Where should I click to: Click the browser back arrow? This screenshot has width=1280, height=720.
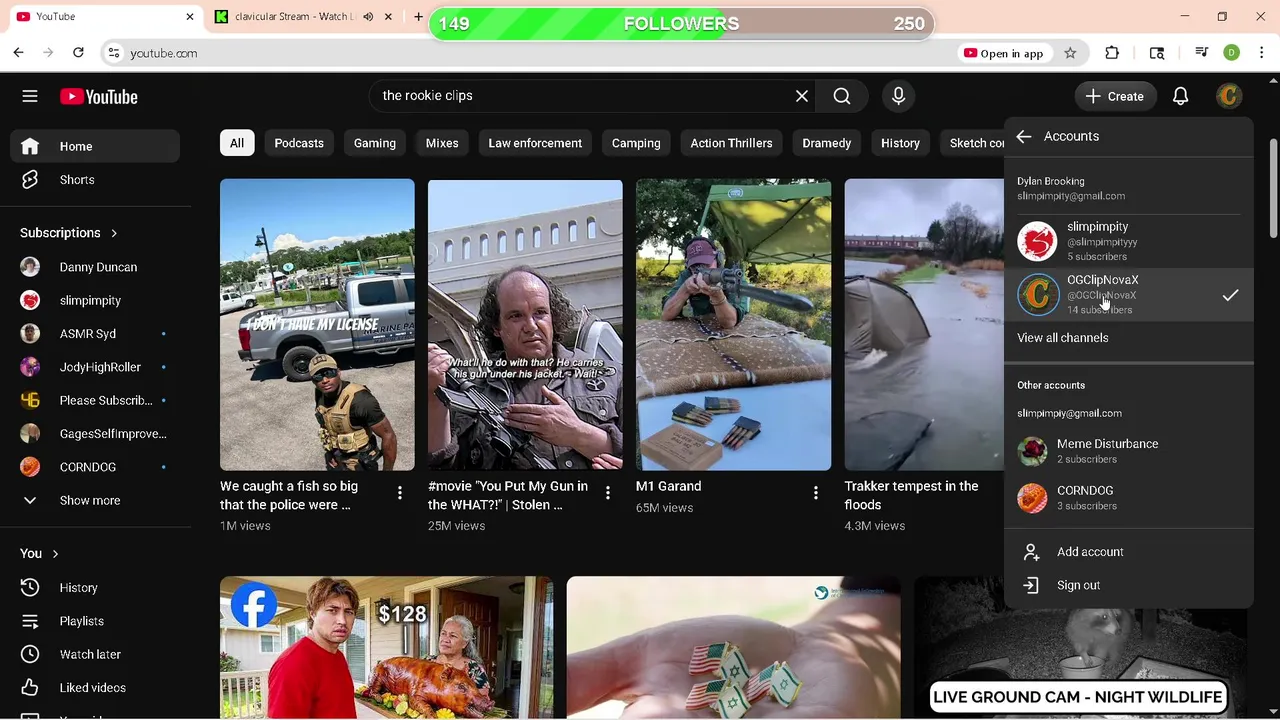click(18, 53)
